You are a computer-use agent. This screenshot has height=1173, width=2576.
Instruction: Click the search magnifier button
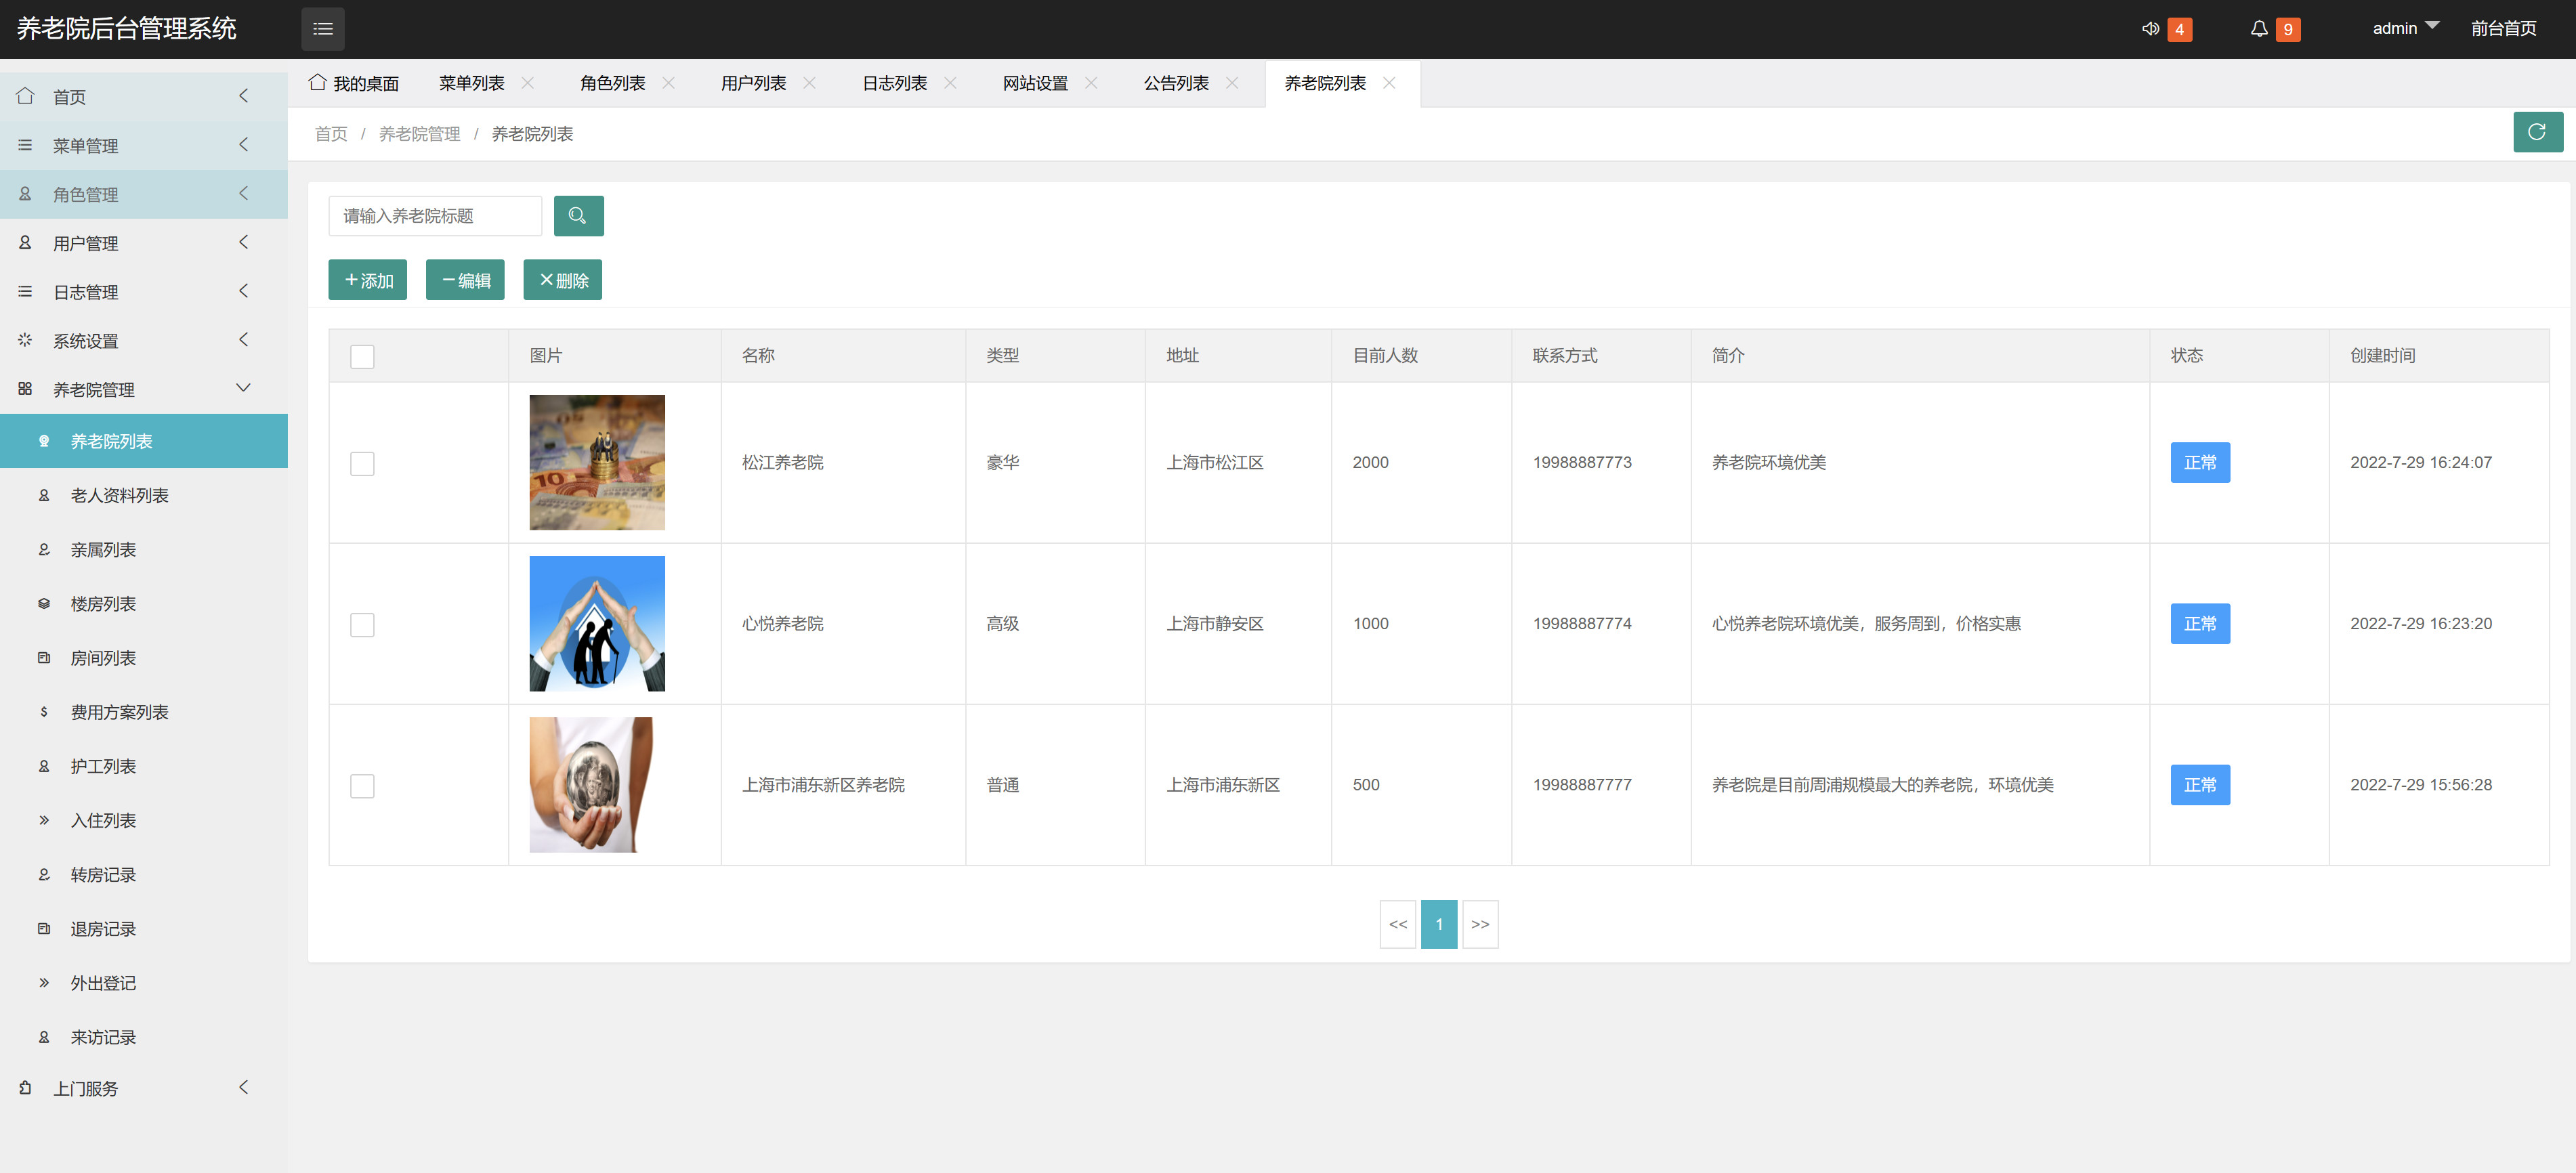click(578, 215)
